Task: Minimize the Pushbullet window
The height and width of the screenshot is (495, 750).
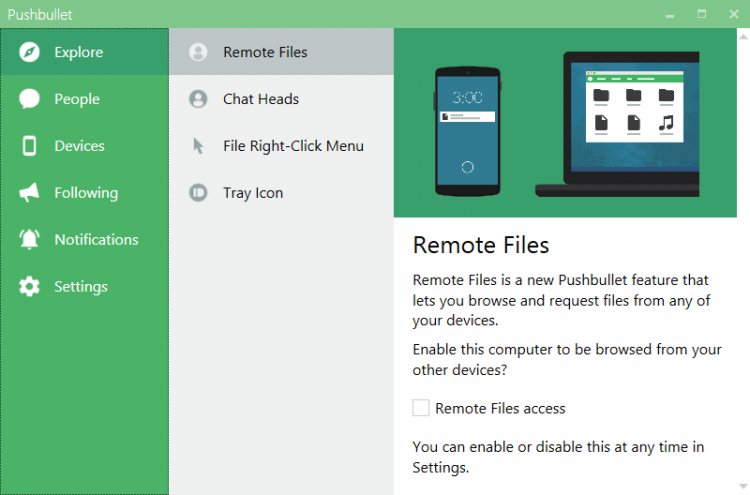Action: tap(670, 15)
